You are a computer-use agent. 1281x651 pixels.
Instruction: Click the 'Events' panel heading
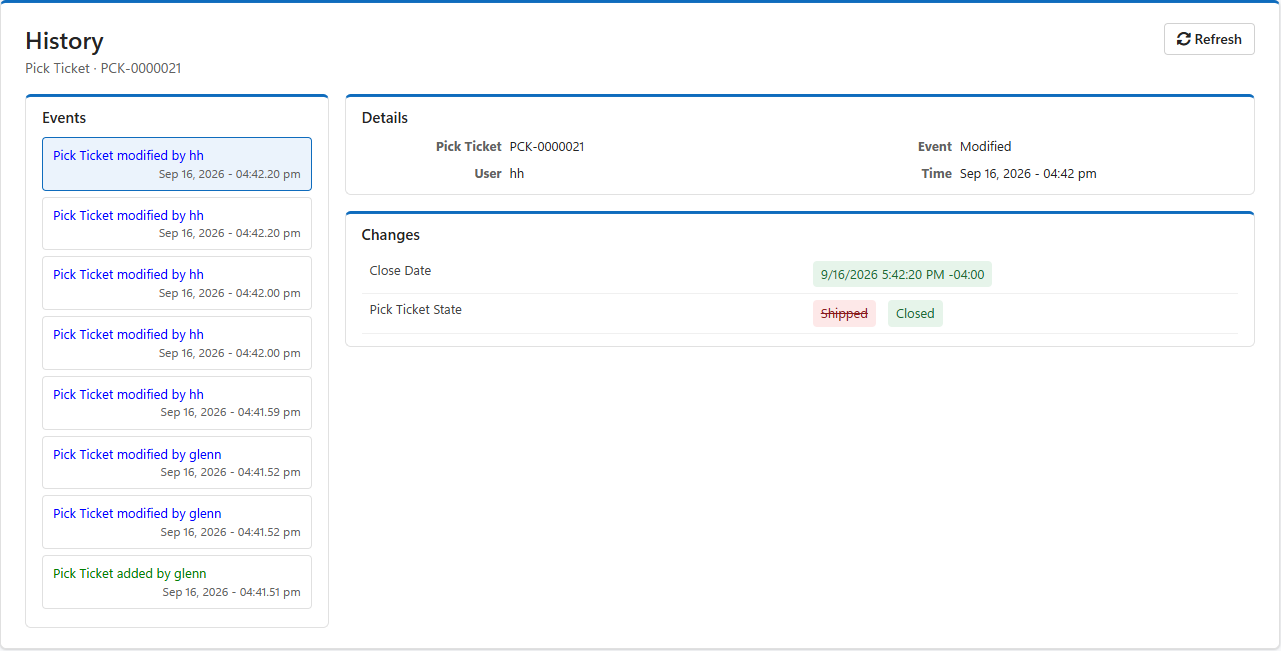click(x=64, y=118)
